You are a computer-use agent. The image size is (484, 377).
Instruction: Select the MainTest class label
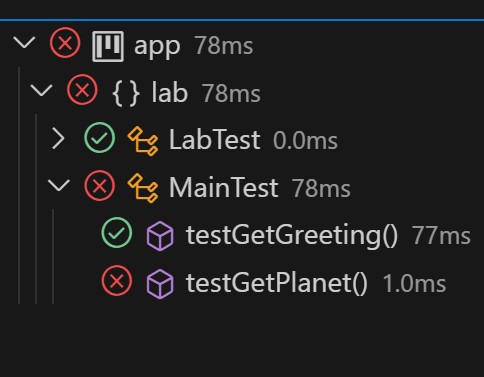[223, 188]
